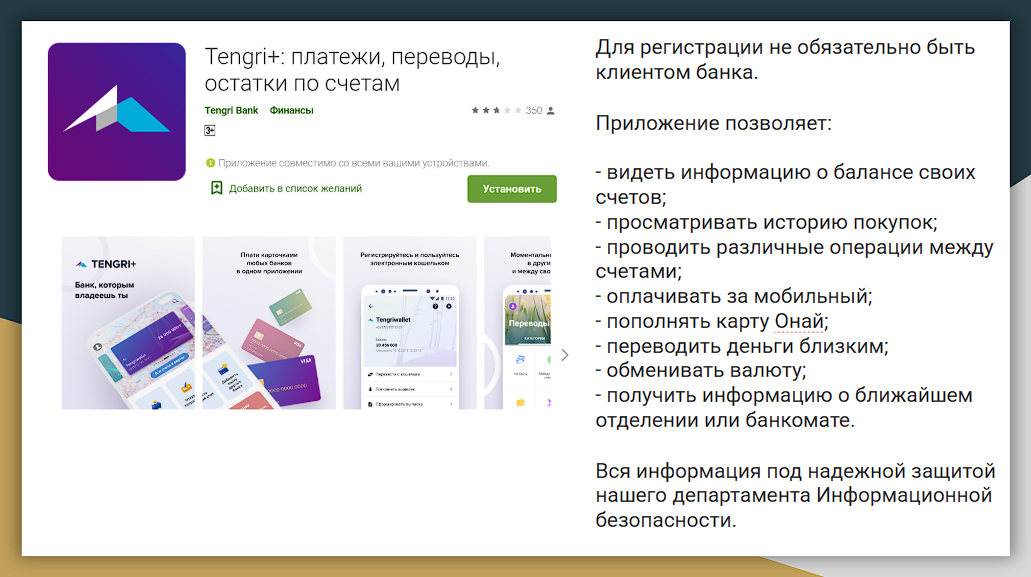Click the line 'переводить деньги близким;'
1031x577 pixels.
[x=742, y=346]
